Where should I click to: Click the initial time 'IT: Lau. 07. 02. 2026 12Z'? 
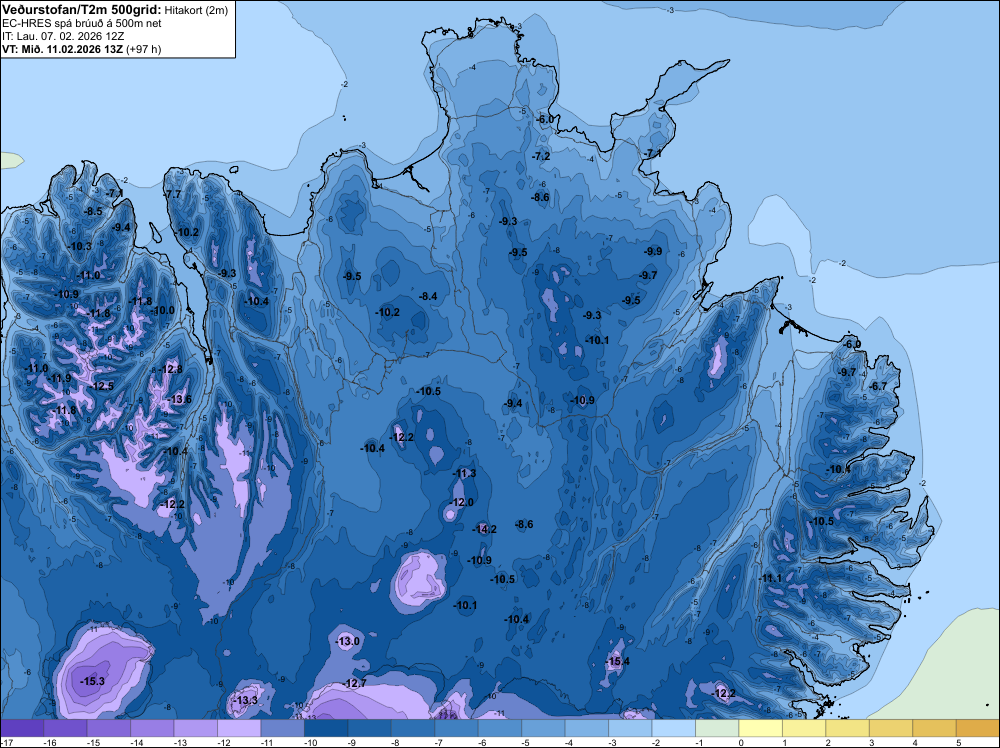pyautogui.click(x=63, y=36)
